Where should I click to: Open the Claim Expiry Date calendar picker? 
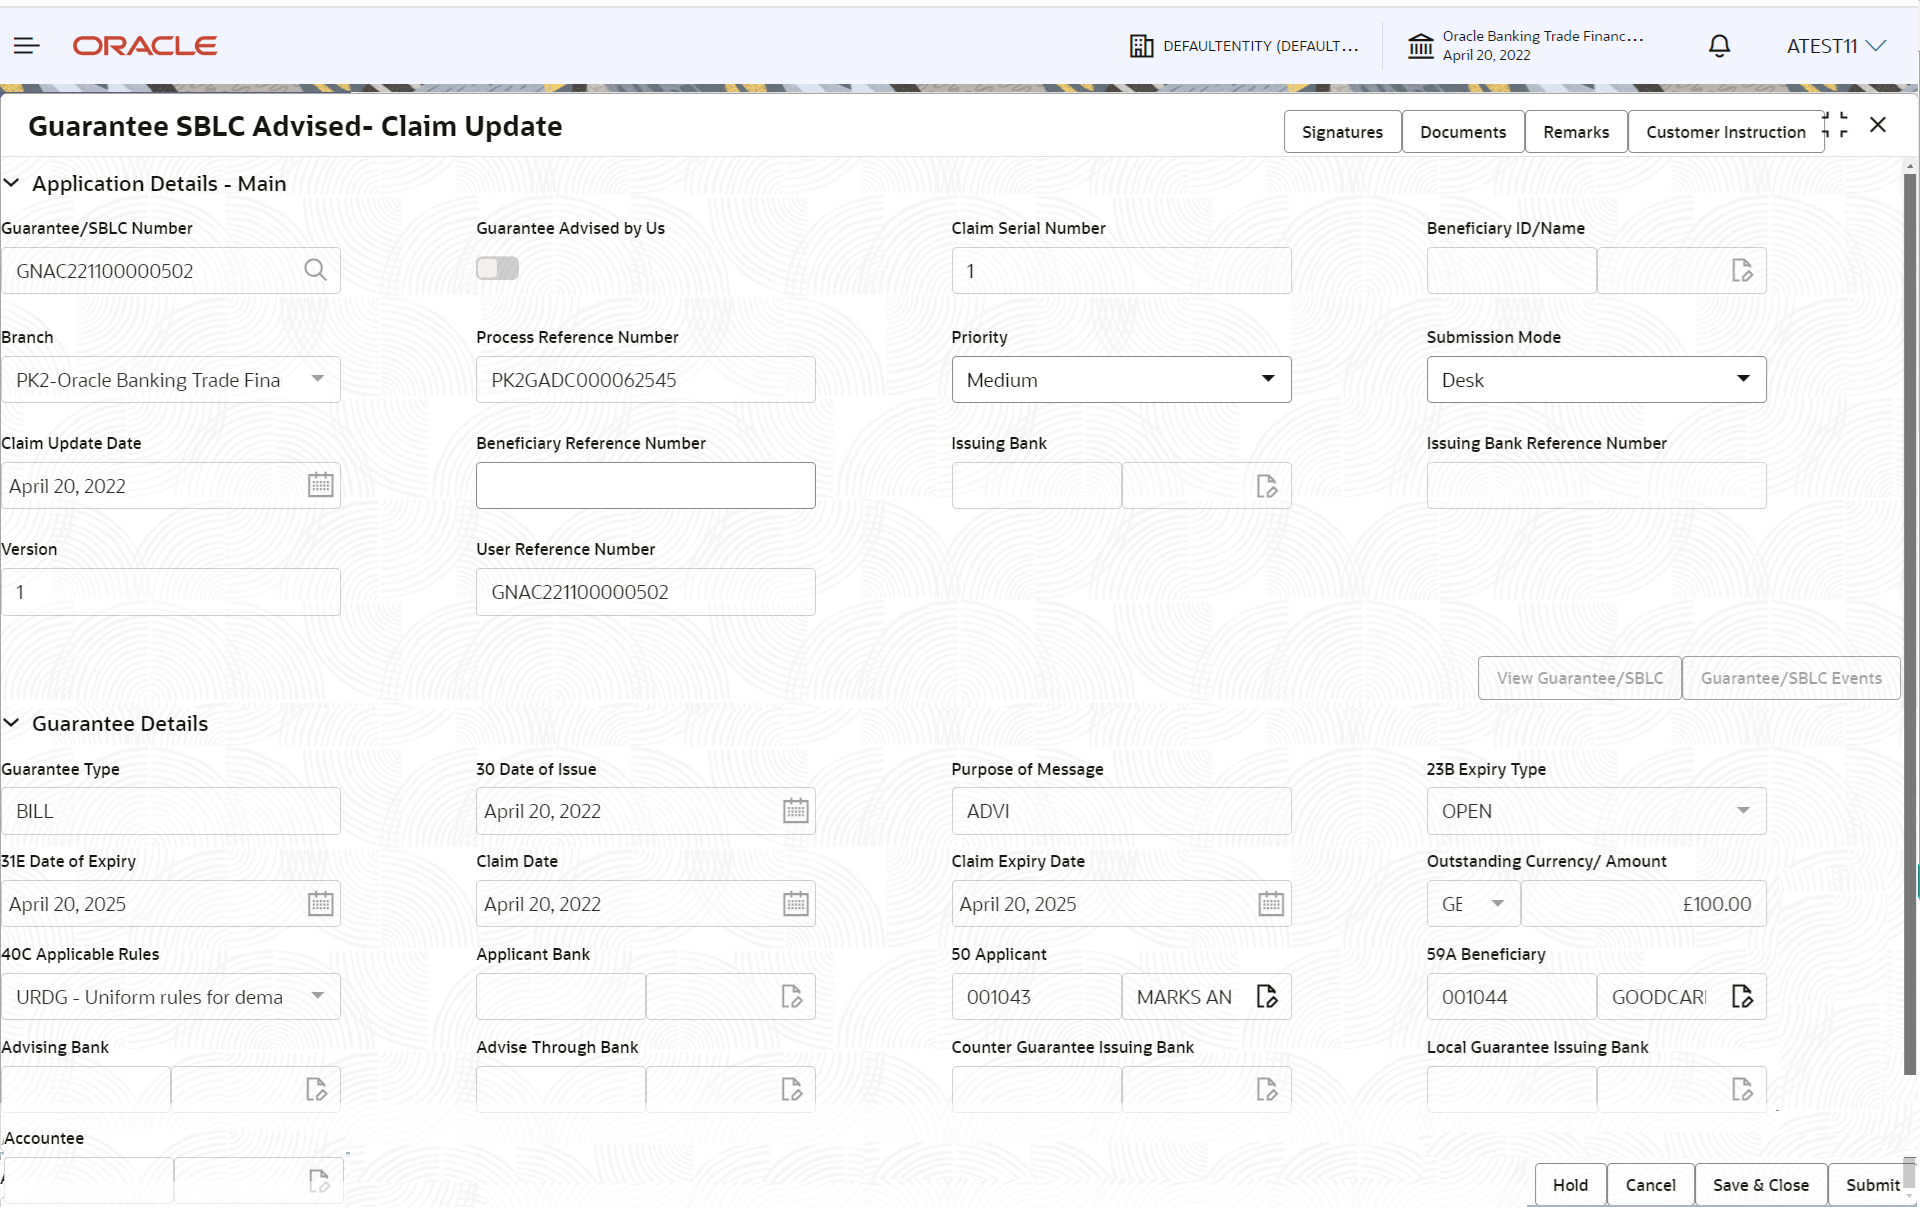[1269, 903]
